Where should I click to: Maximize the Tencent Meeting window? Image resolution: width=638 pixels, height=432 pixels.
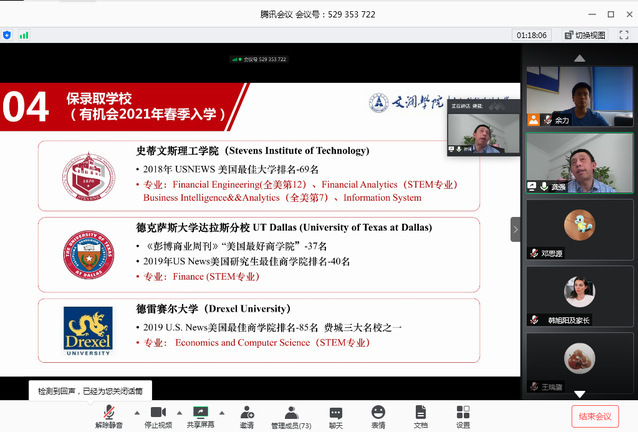611,14
